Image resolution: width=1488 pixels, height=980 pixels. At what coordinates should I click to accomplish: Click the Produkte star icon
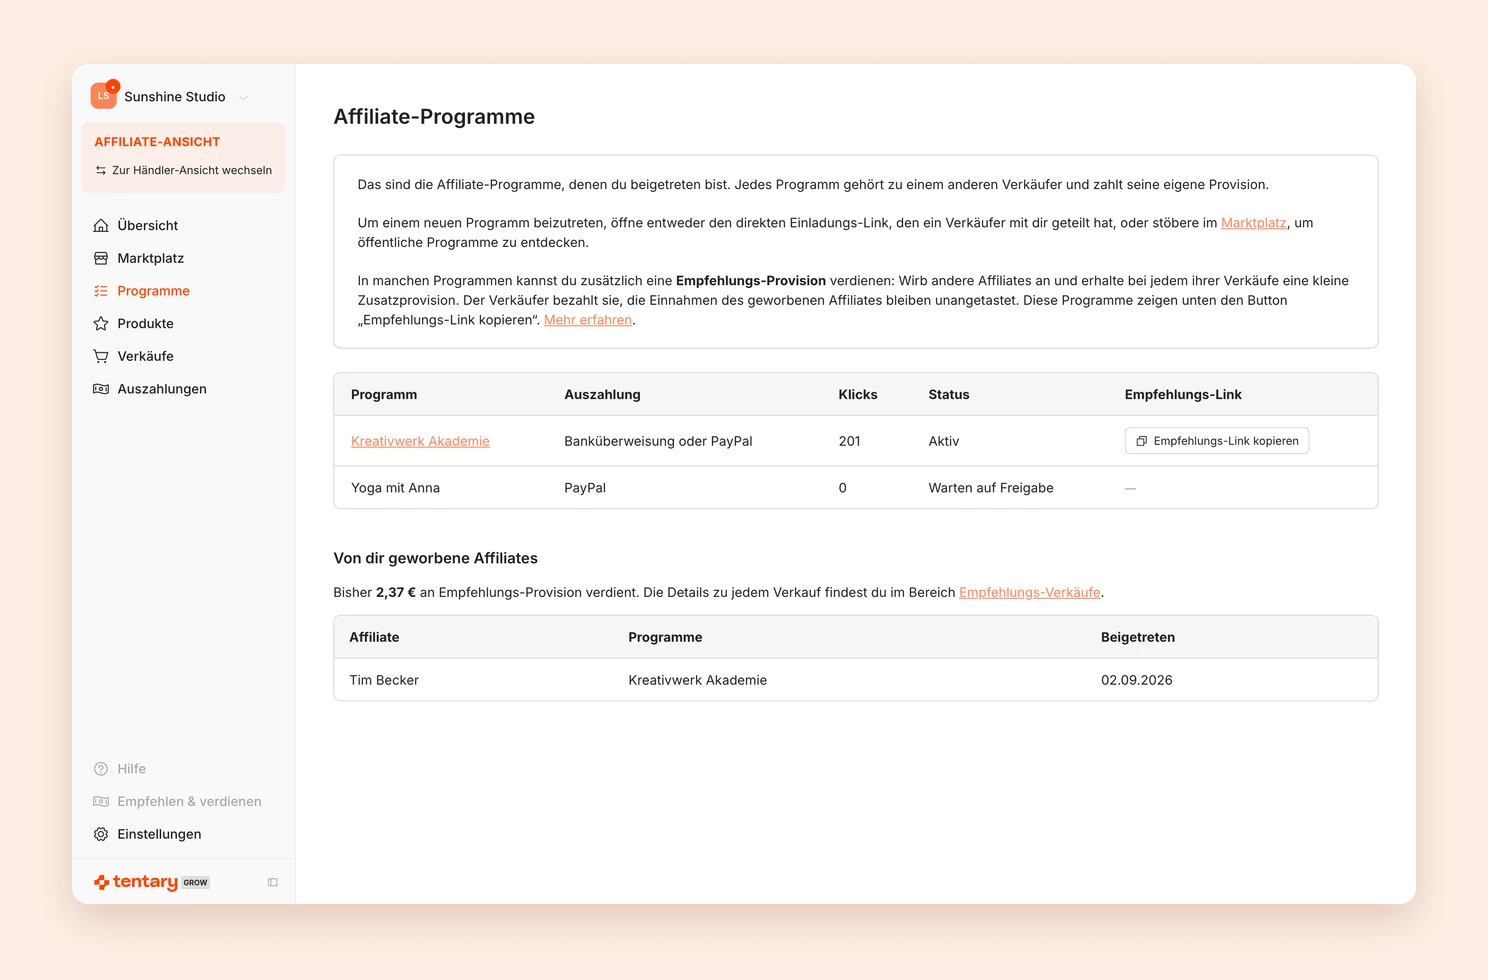pos(101,323)
